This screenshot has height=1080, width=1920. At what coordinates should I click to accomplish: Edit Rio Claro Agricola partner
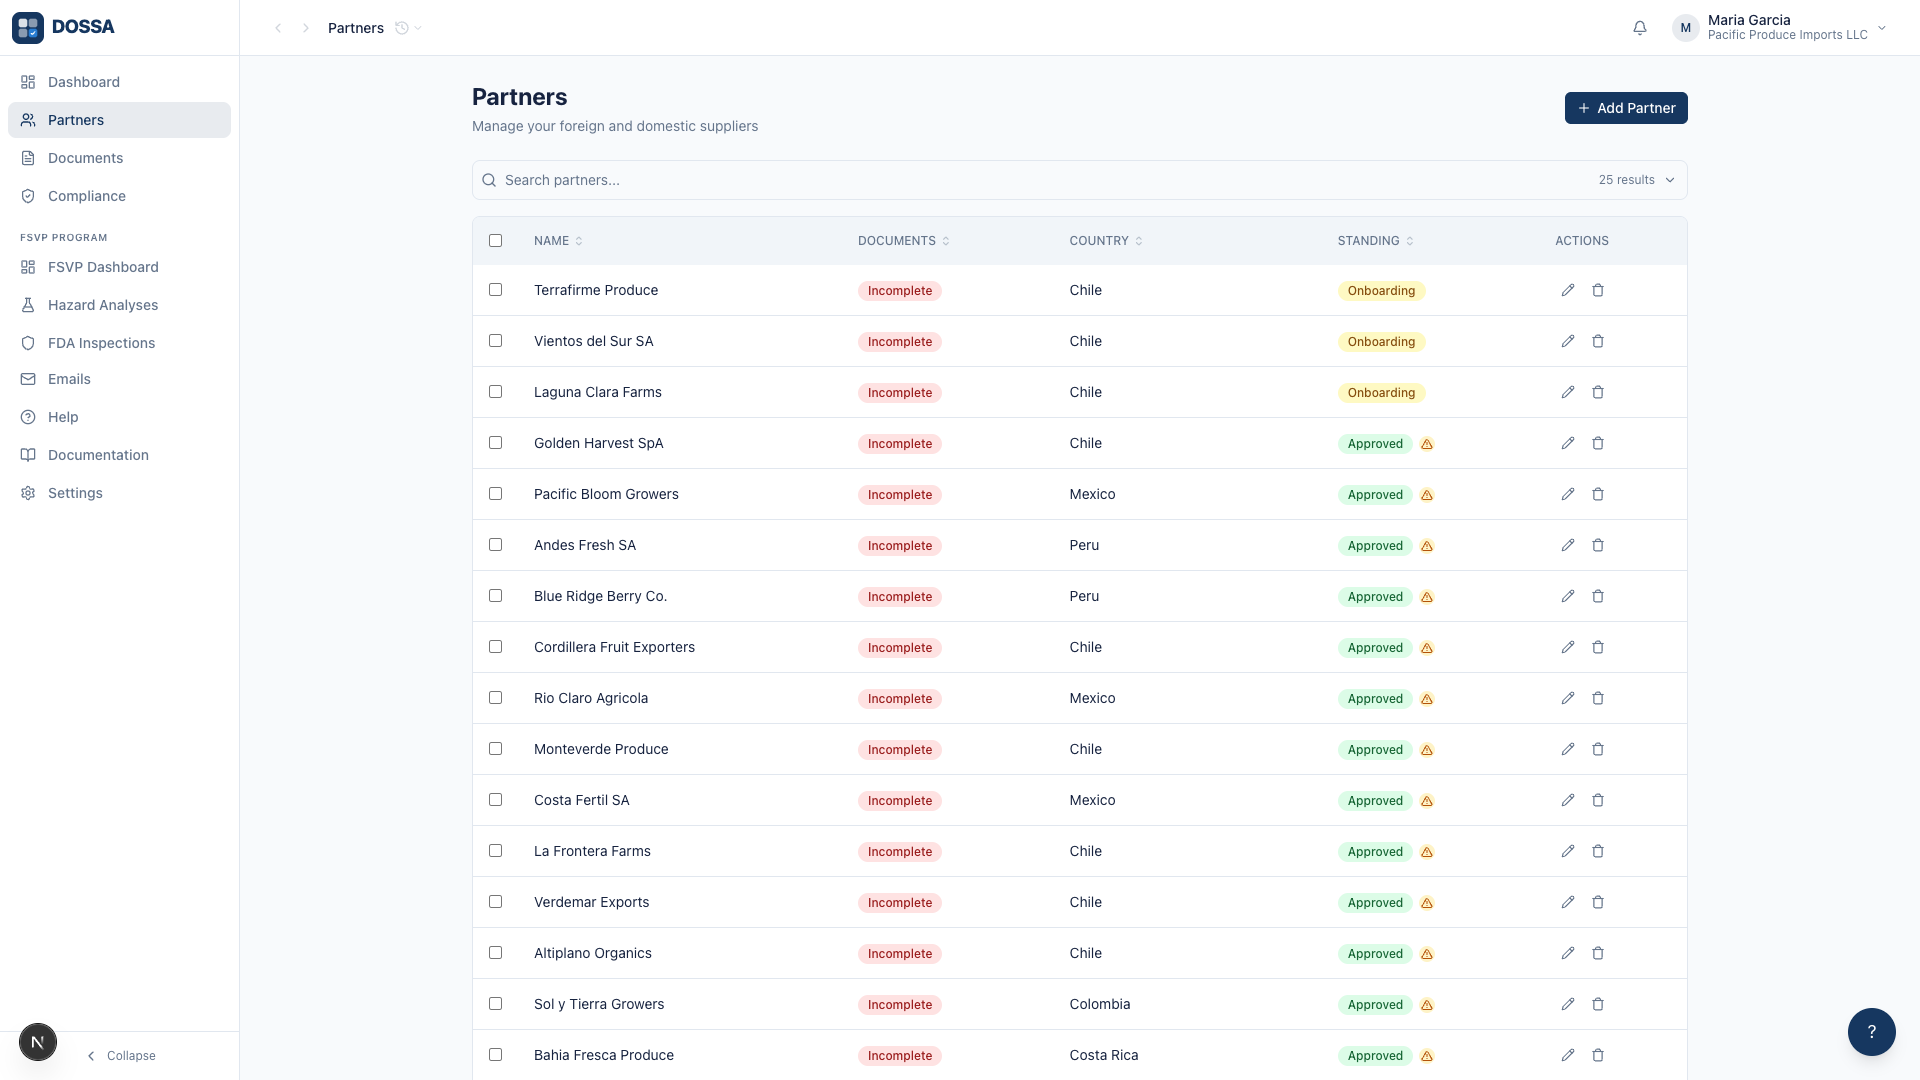(x=1568, y=698)
